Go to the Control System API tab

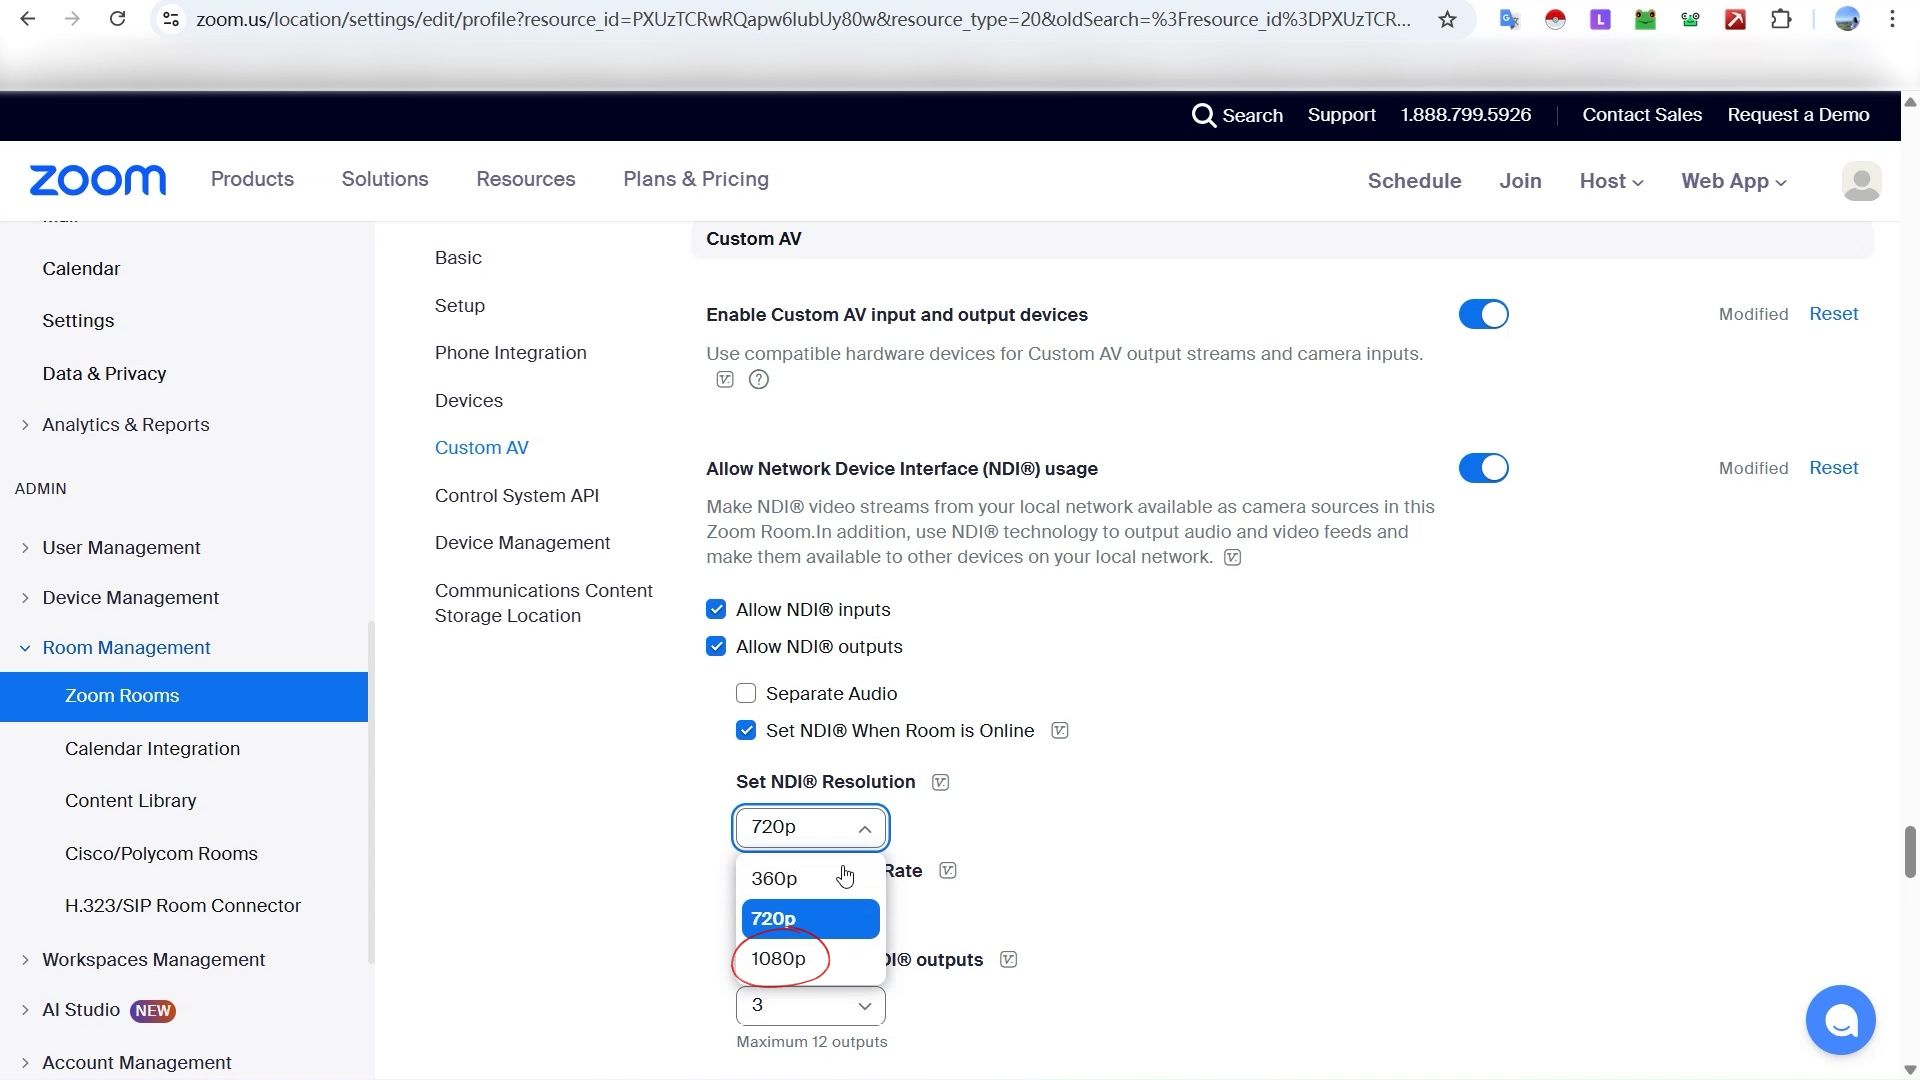tap(517, 496)
